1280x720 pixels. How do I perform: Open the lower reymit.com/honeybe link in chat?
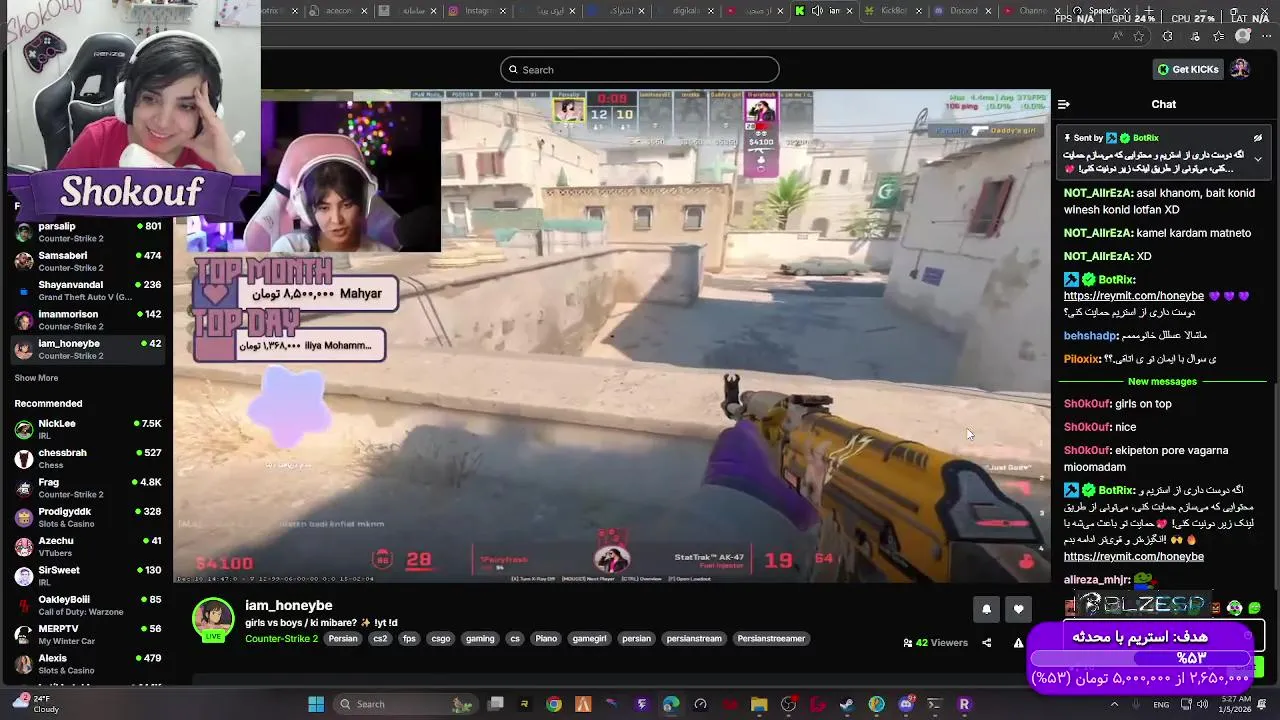[x=1133, y=556]
